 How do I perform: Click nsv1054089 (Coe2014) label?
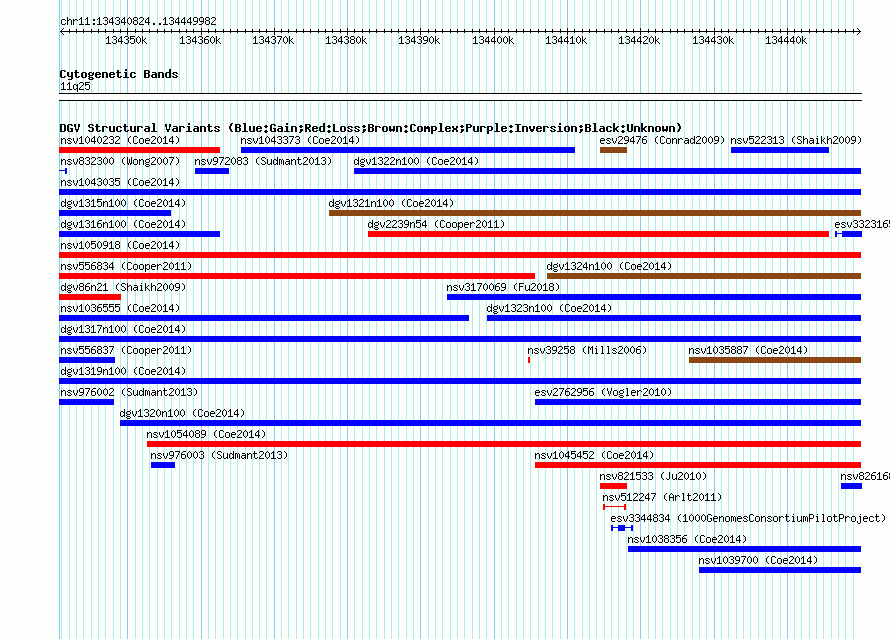click(x=206, y=434)
